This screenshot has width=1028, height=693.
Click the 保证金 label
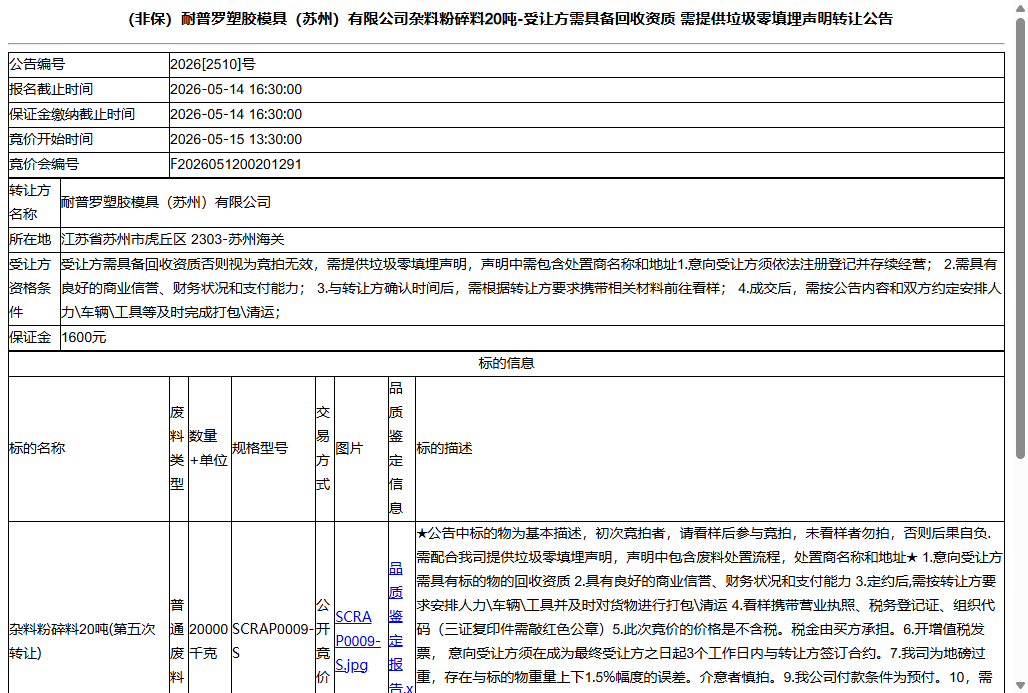click(30, 338)
